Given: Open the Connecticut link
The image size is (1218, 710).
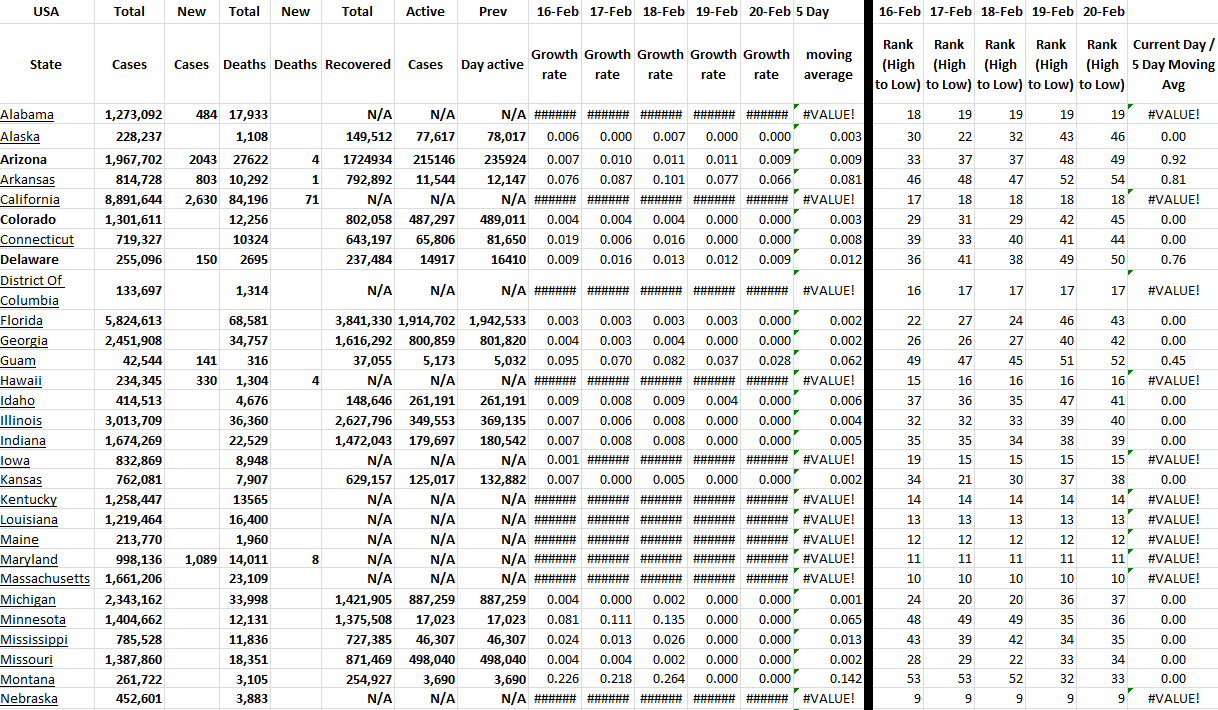Looking at the screenshot, I should point(37,240).
